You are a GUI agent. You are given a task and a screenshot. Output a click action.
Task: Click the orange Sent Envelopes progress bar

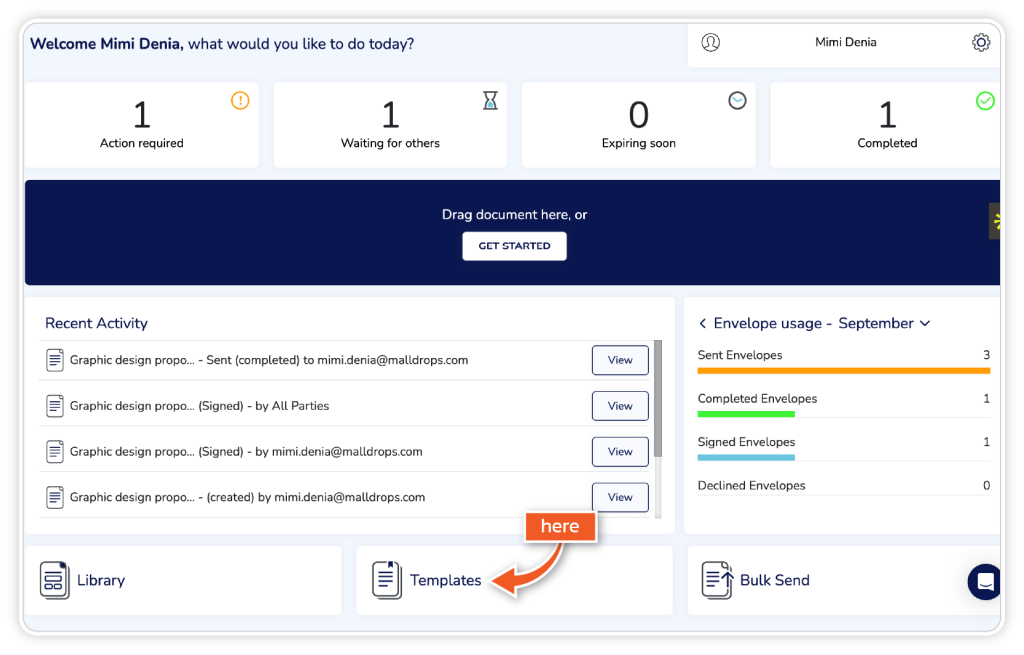click(843, 370)
